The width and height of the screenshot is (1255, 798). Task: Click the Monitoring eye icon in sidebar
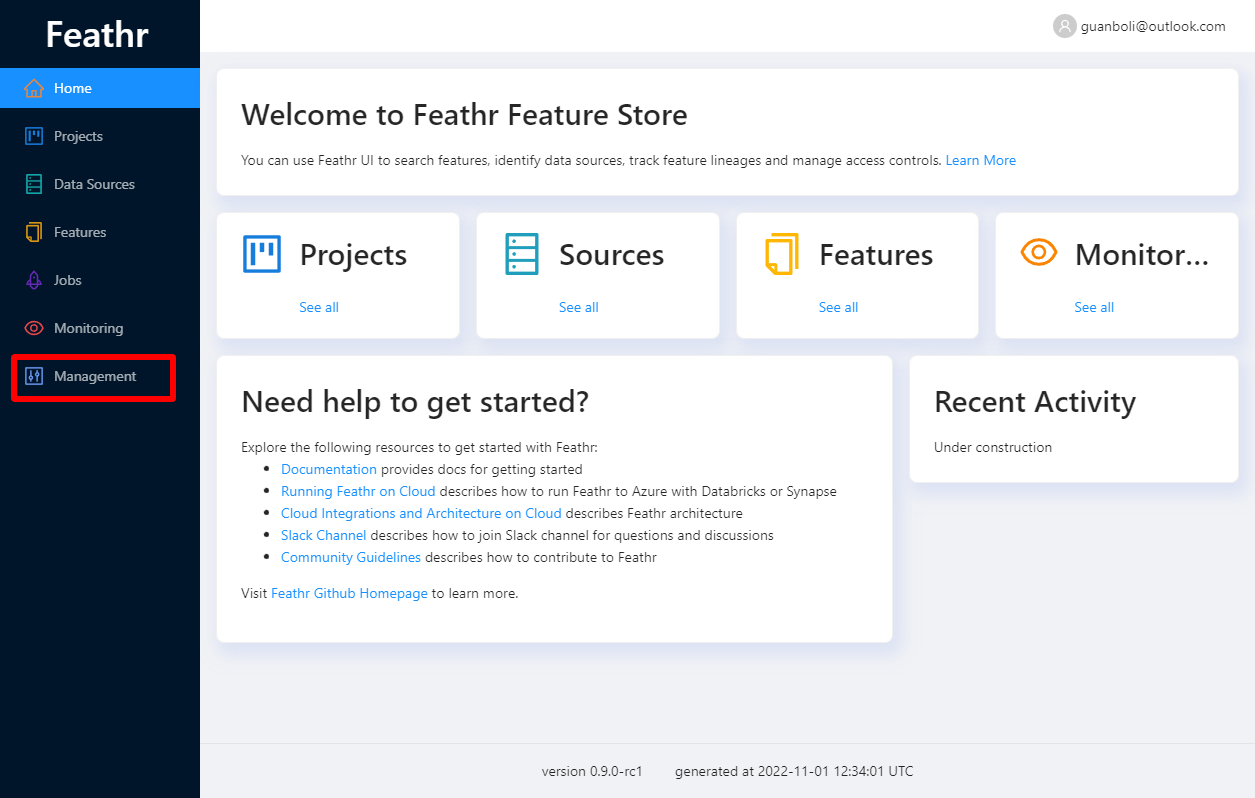pos(34,328)
